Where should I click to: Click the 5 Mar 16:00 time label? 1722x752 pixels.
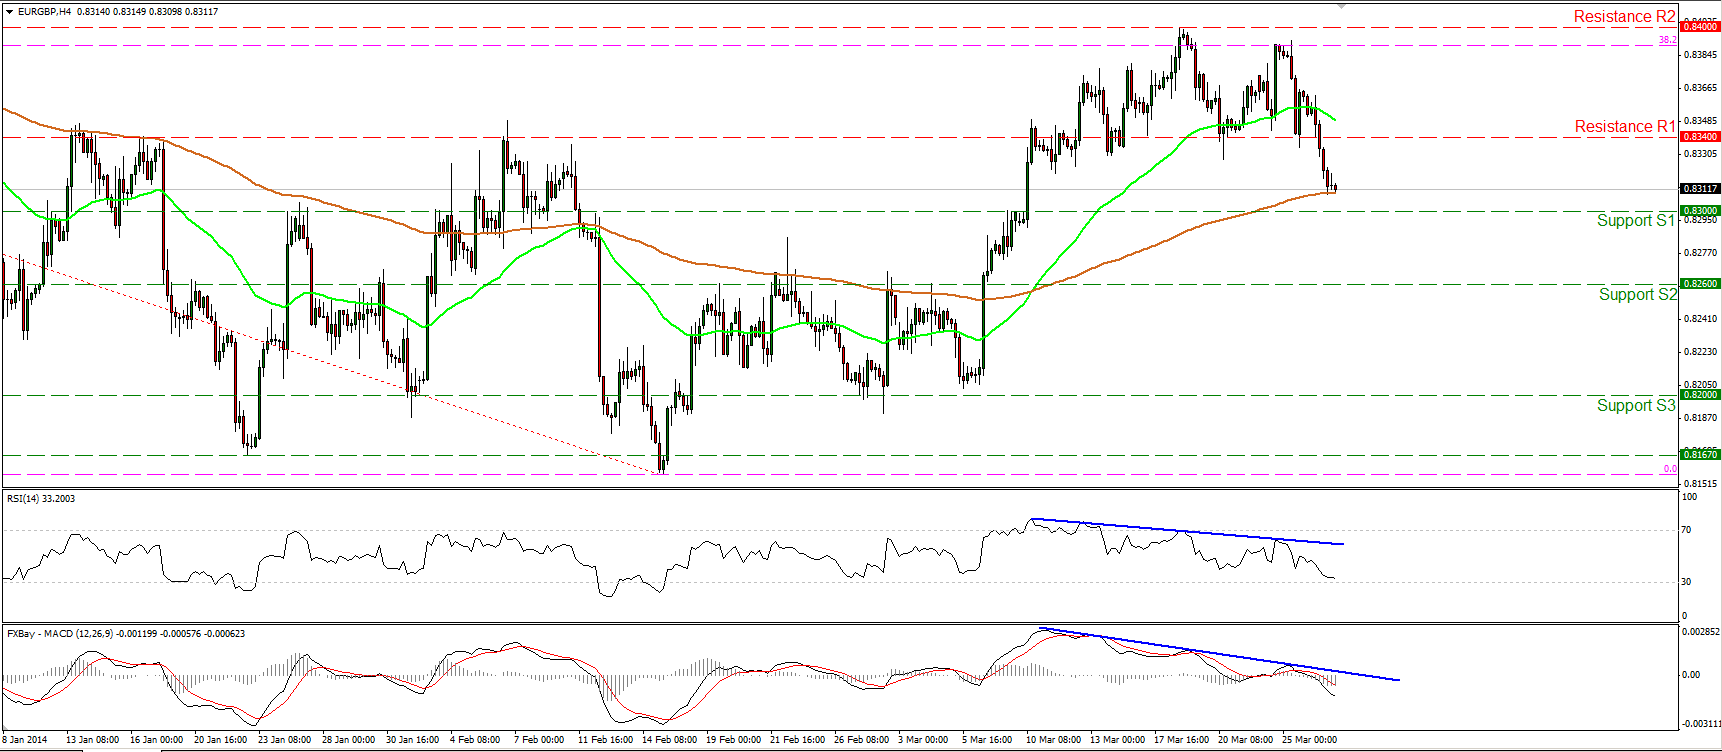(987, 741)
